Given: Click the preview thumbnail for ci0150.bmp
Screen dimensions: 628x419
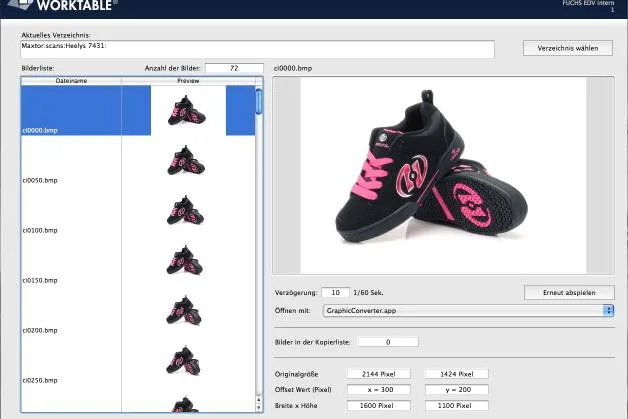Looking at the screenshot, I should tap(185, 260).
